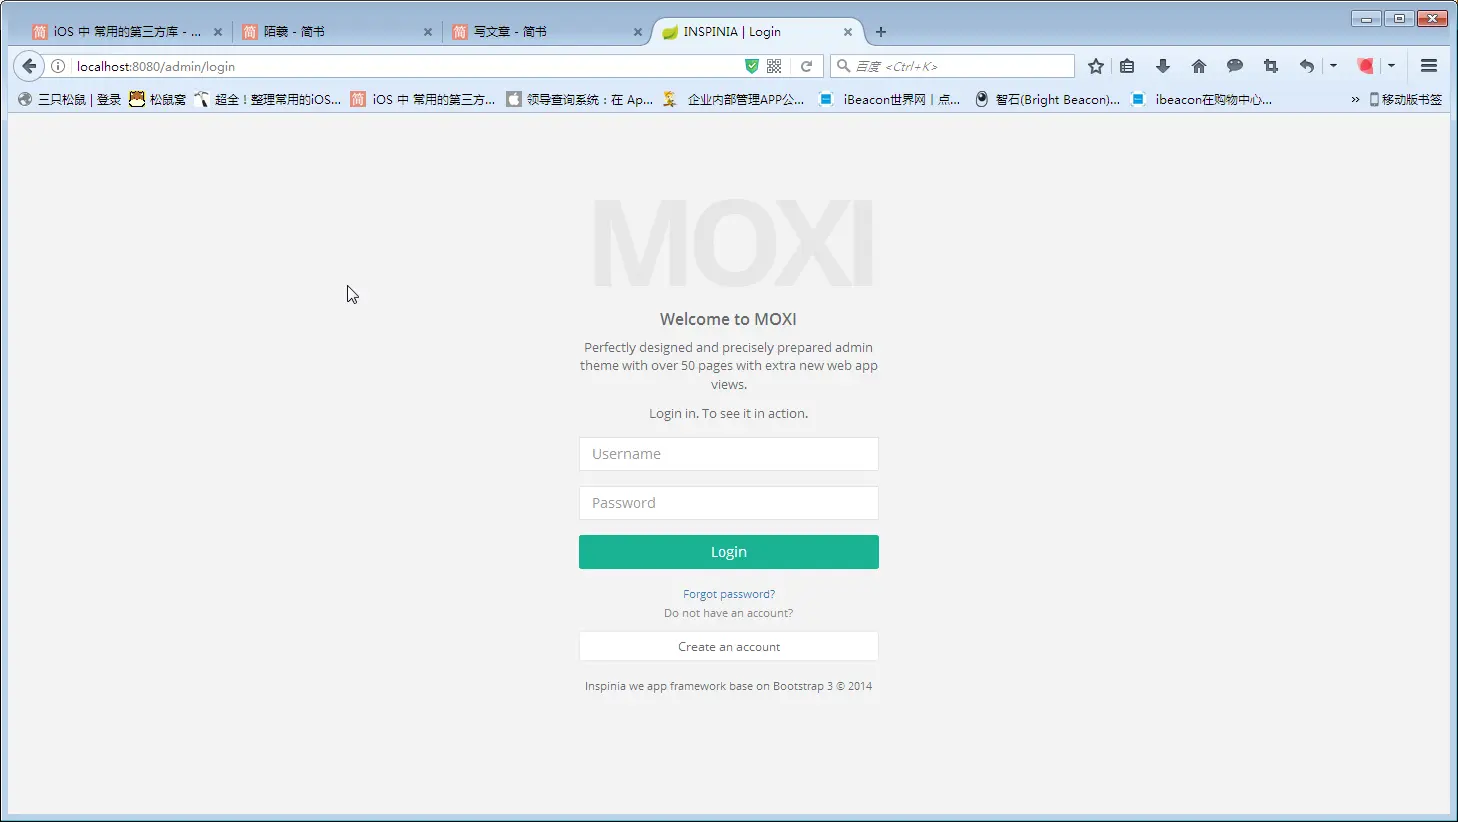Select the 'INSPINIA | Login' tab
The image size is (1458, 822).
758,32
